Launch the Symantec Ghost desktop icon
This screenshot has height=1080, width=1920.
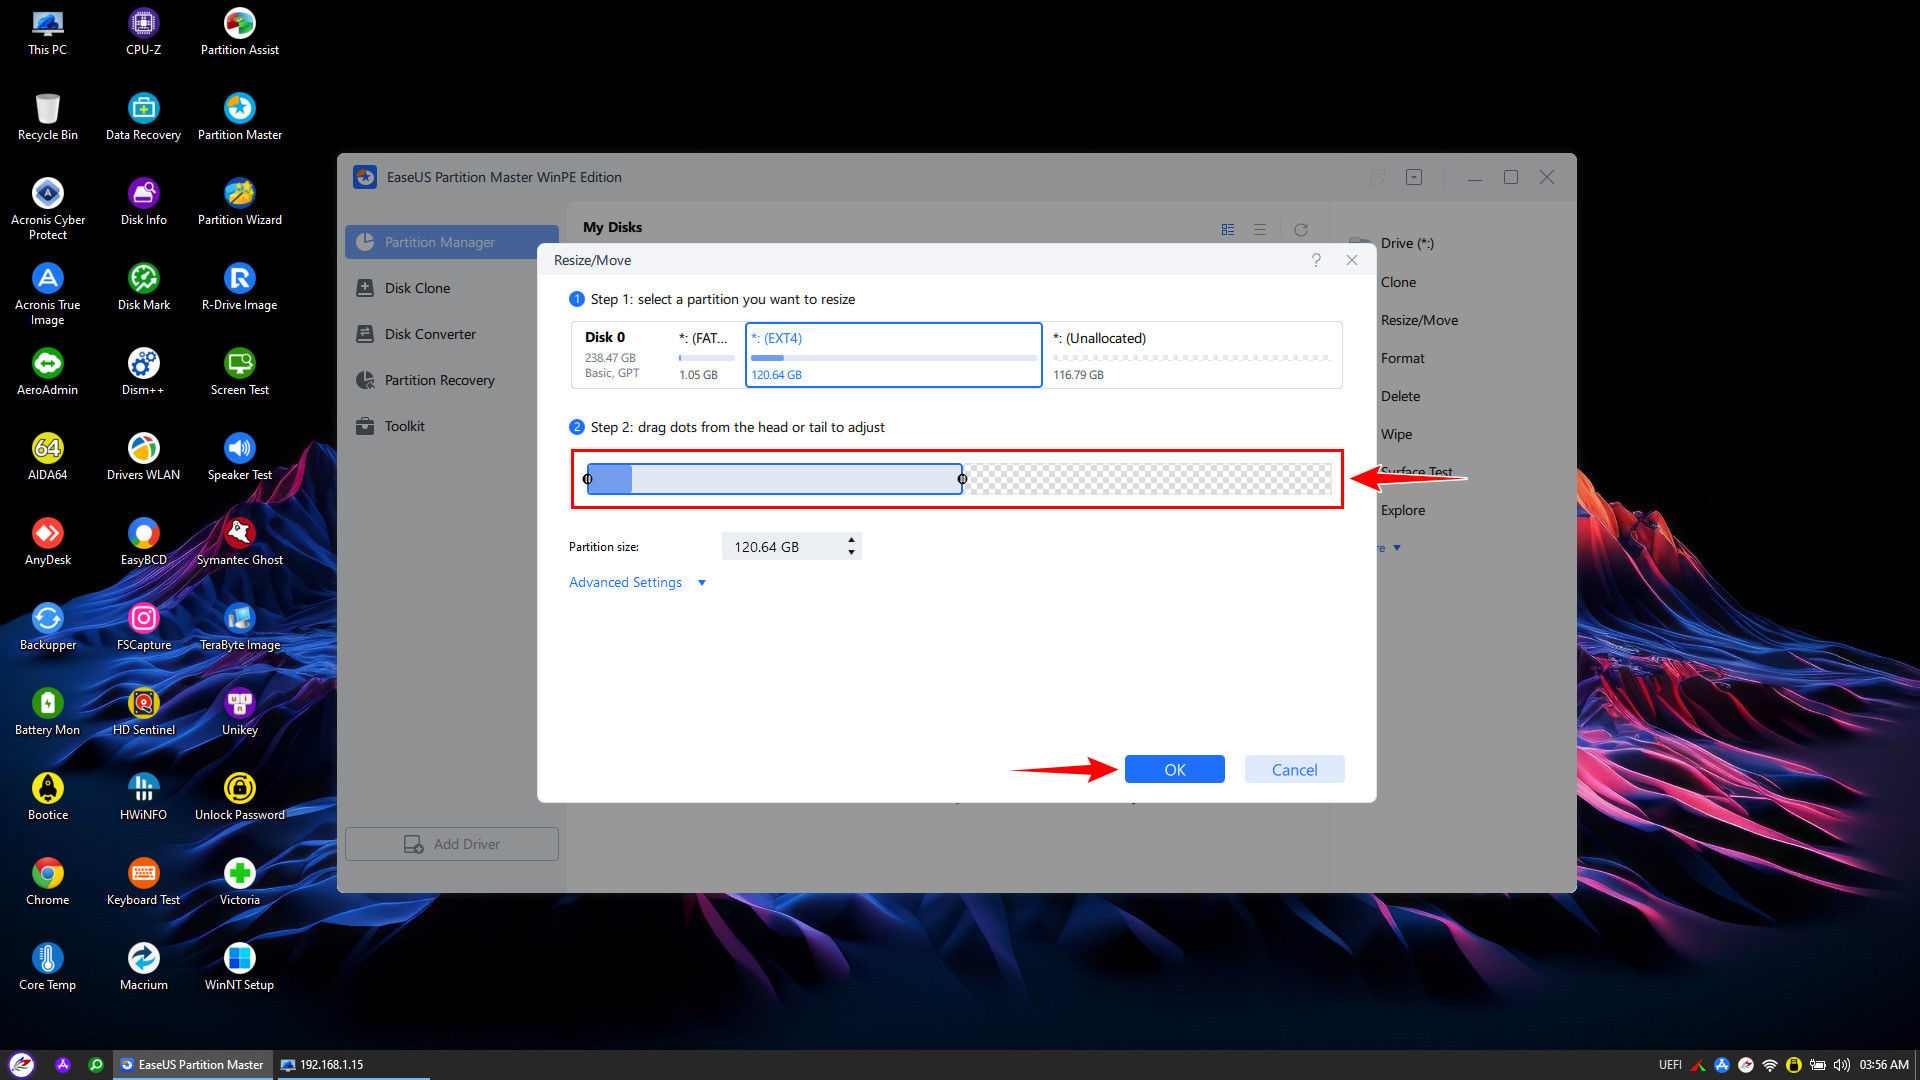pos(239,534)
